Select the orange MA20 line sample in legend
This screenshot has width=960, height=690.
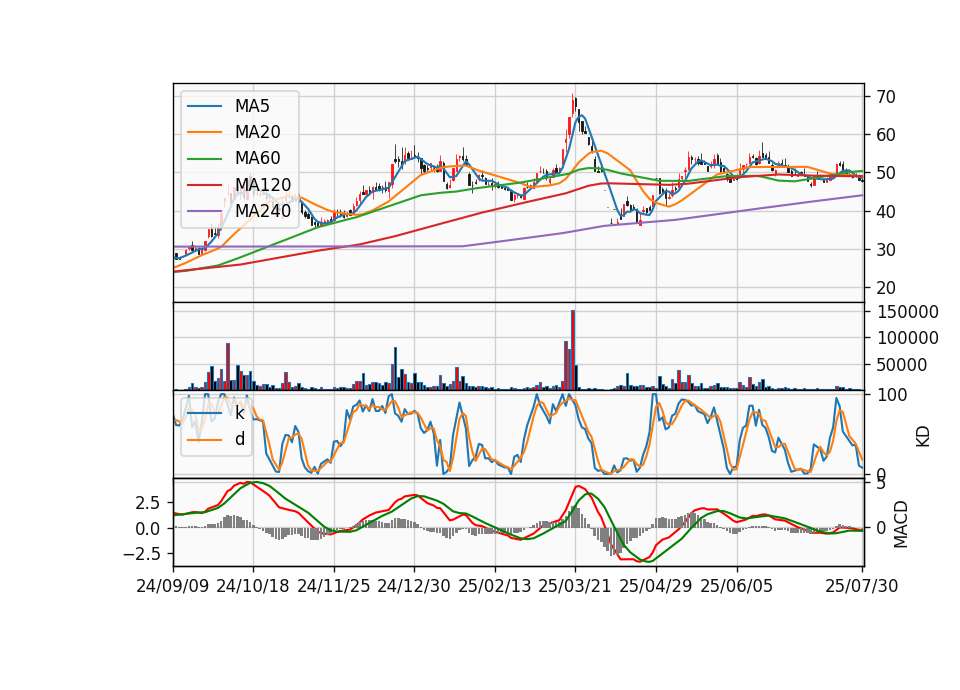point(204,132)
